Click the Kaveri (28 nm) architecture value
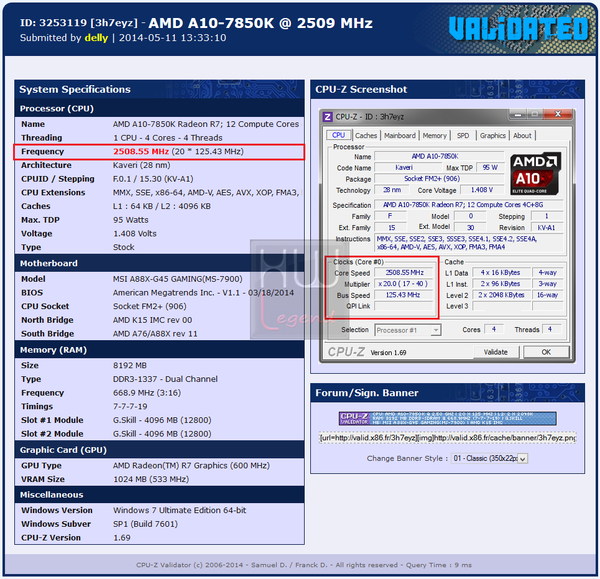This screenshot has width=600, height=579. click(x=142, y=165)
